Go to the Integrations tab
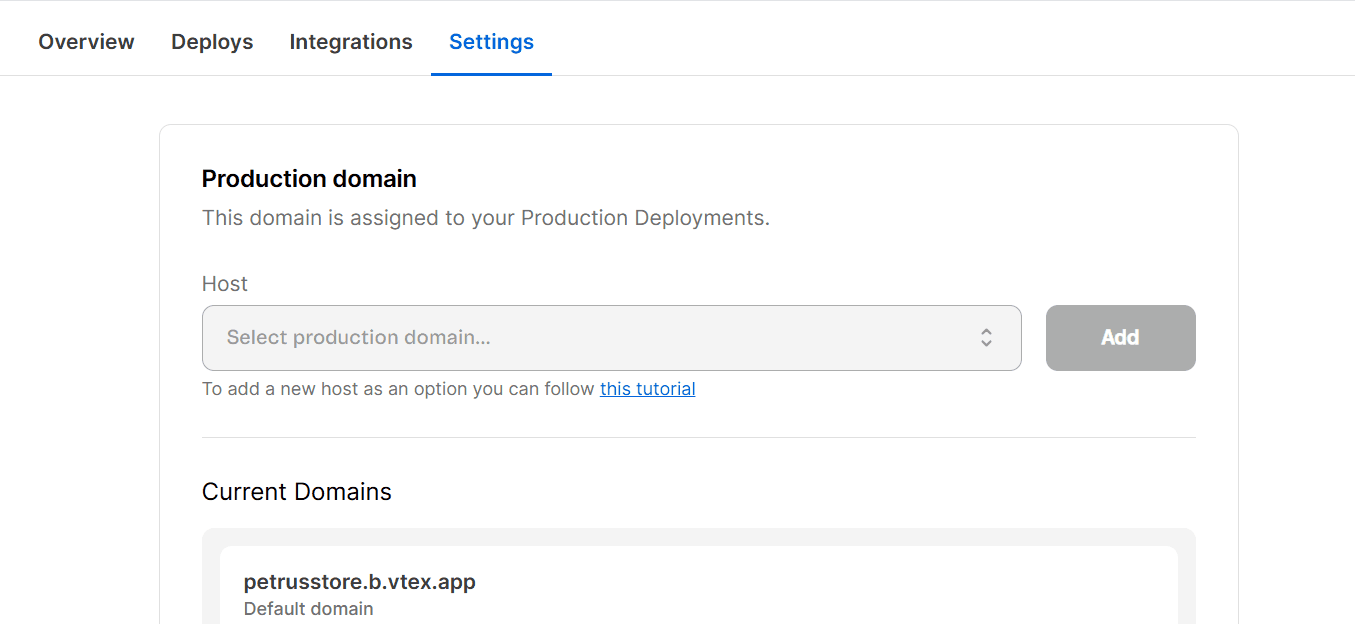 [x=351, y=42]
